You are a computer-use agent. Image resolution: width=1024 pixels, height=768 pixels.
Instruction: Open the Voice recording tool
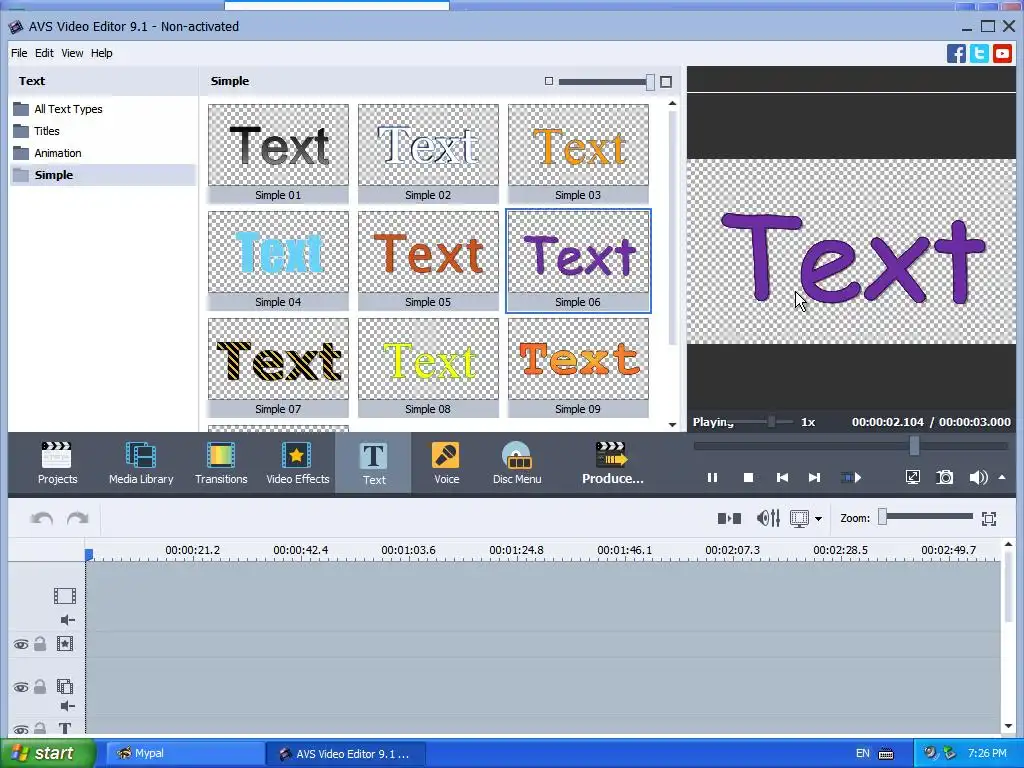446,463
